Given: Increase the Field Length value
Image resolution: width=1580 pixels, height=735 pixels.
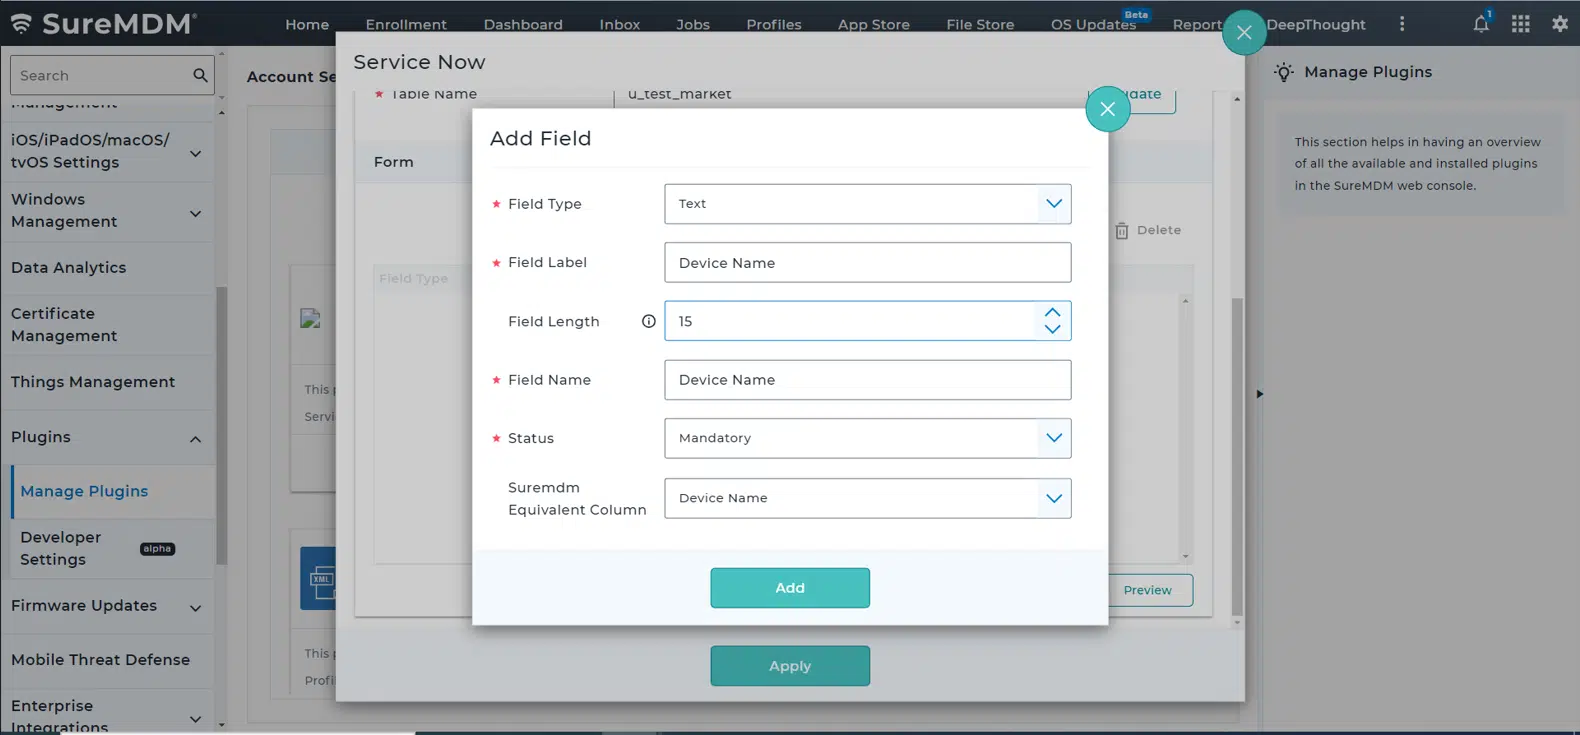Looking at the screenshot, I should tap(1052, 312).
